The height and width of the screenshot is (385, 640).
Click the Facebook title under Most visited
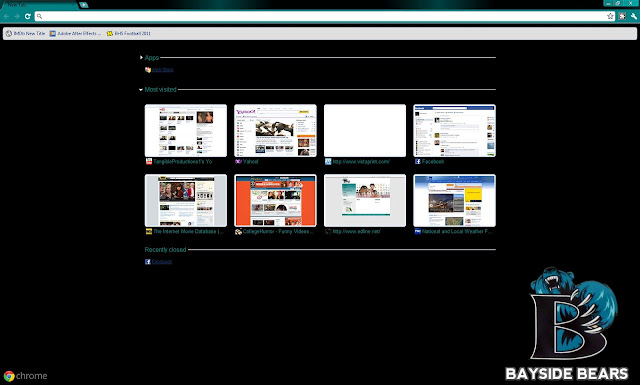click(433, 162)
